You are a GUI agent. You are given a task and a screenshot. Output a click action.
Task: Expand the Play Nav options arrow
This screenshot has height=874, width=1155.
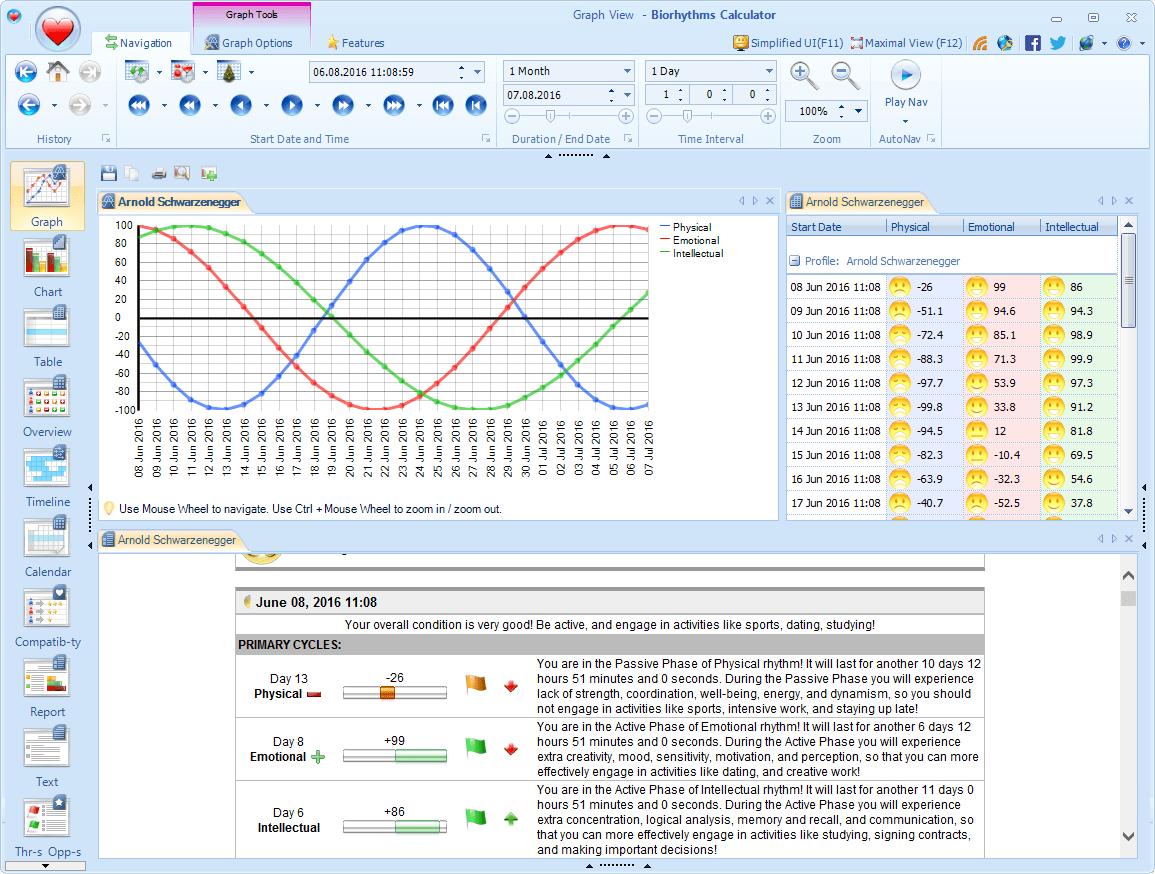[x=905, y=121]
